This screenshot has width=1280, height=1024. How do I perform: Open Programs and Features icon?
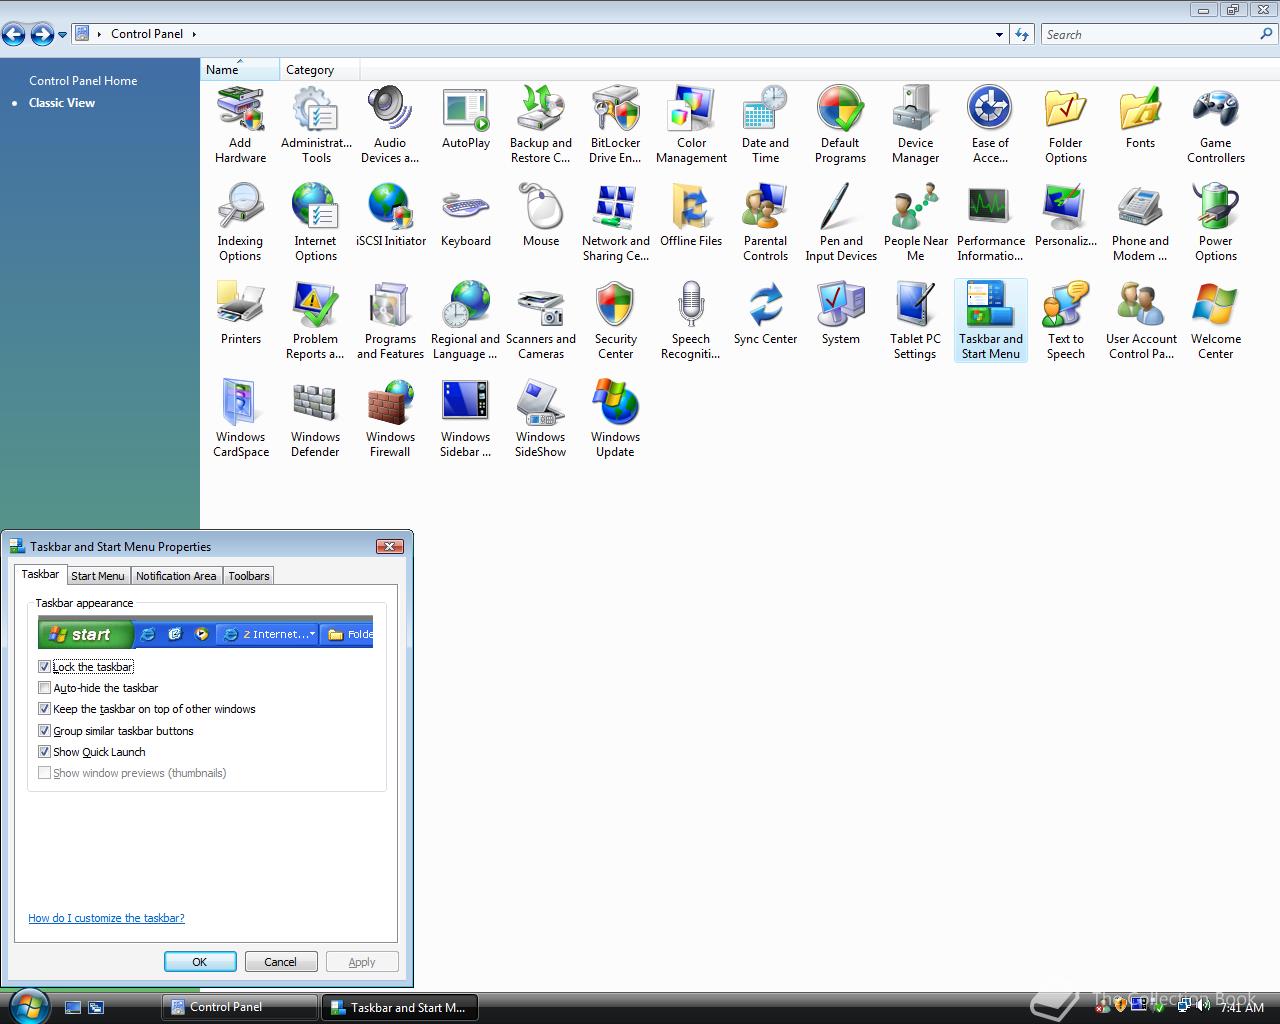(390, 321)
